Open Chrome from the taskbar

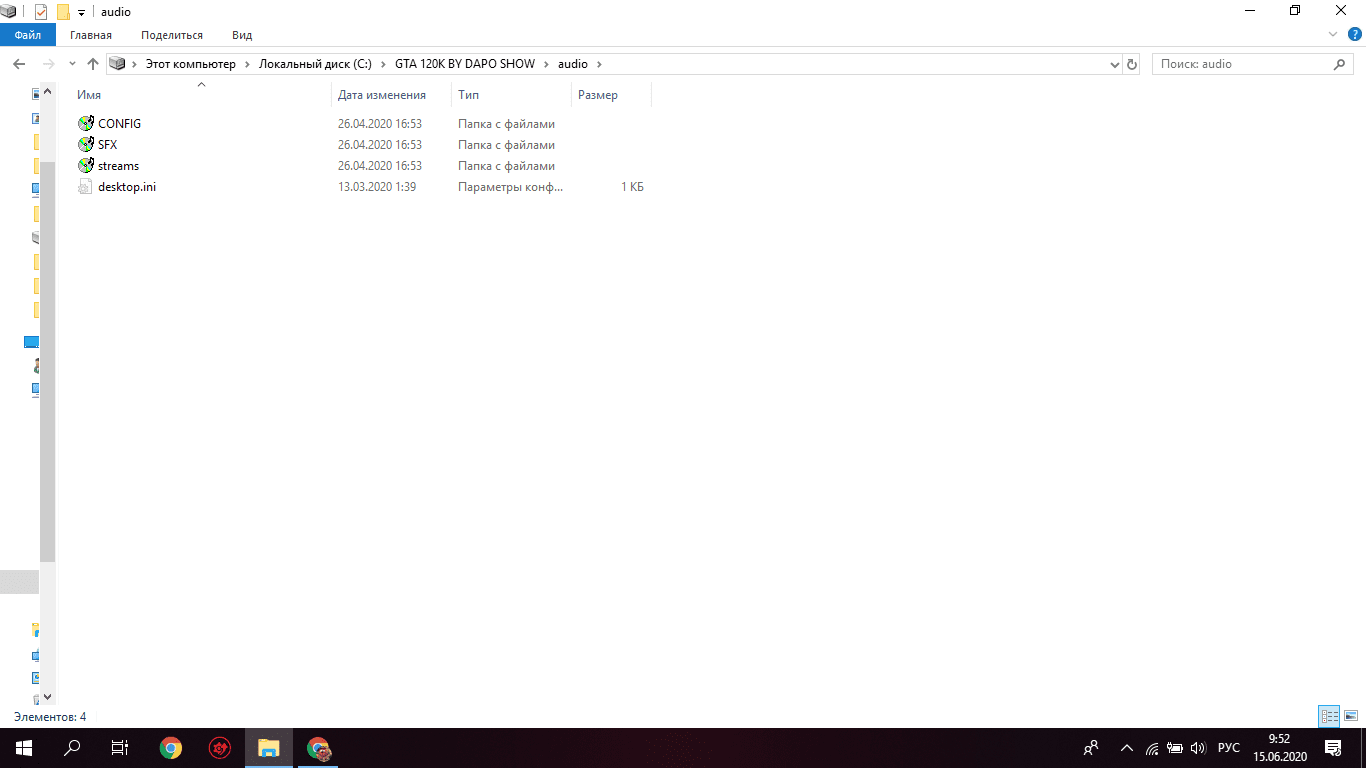[x=171, y=748]
